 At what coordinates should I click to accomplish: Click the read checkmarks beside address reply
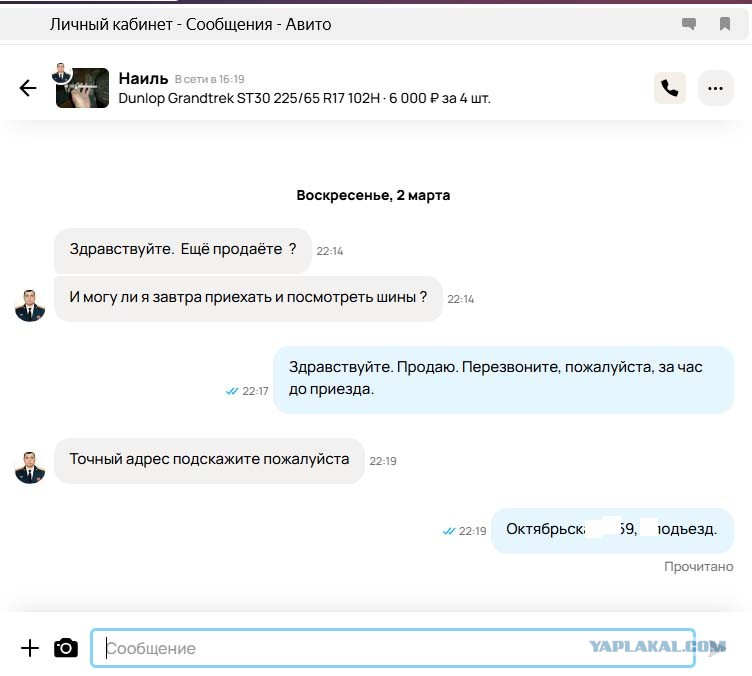[x=449, y=531]
